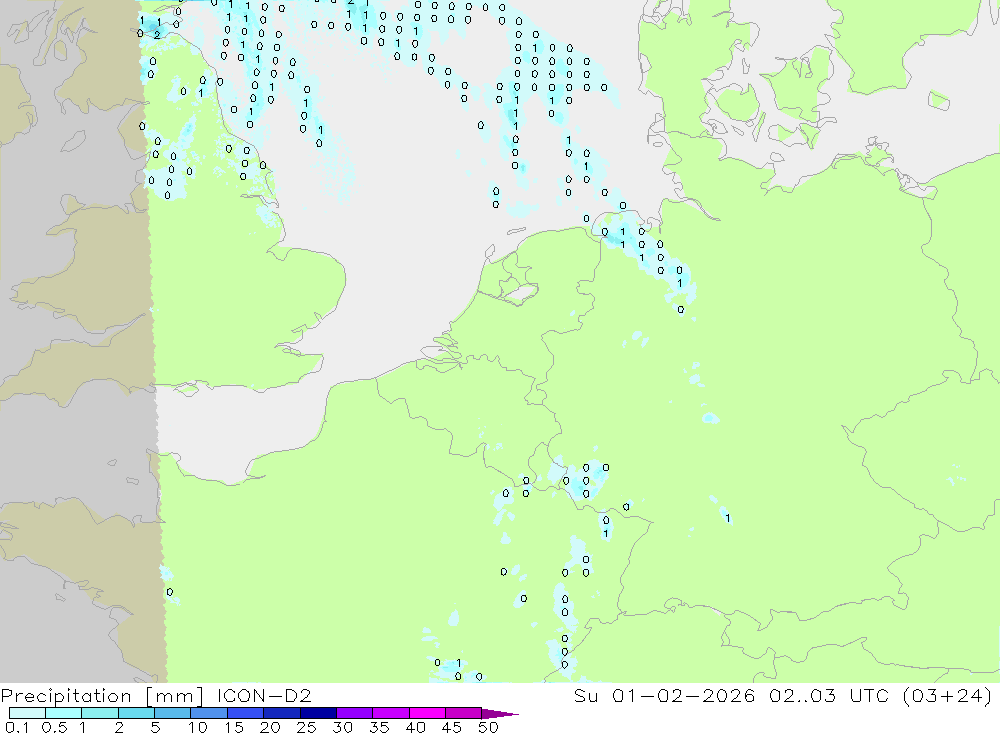Click the "50" legend scale label

coord(488,727)
